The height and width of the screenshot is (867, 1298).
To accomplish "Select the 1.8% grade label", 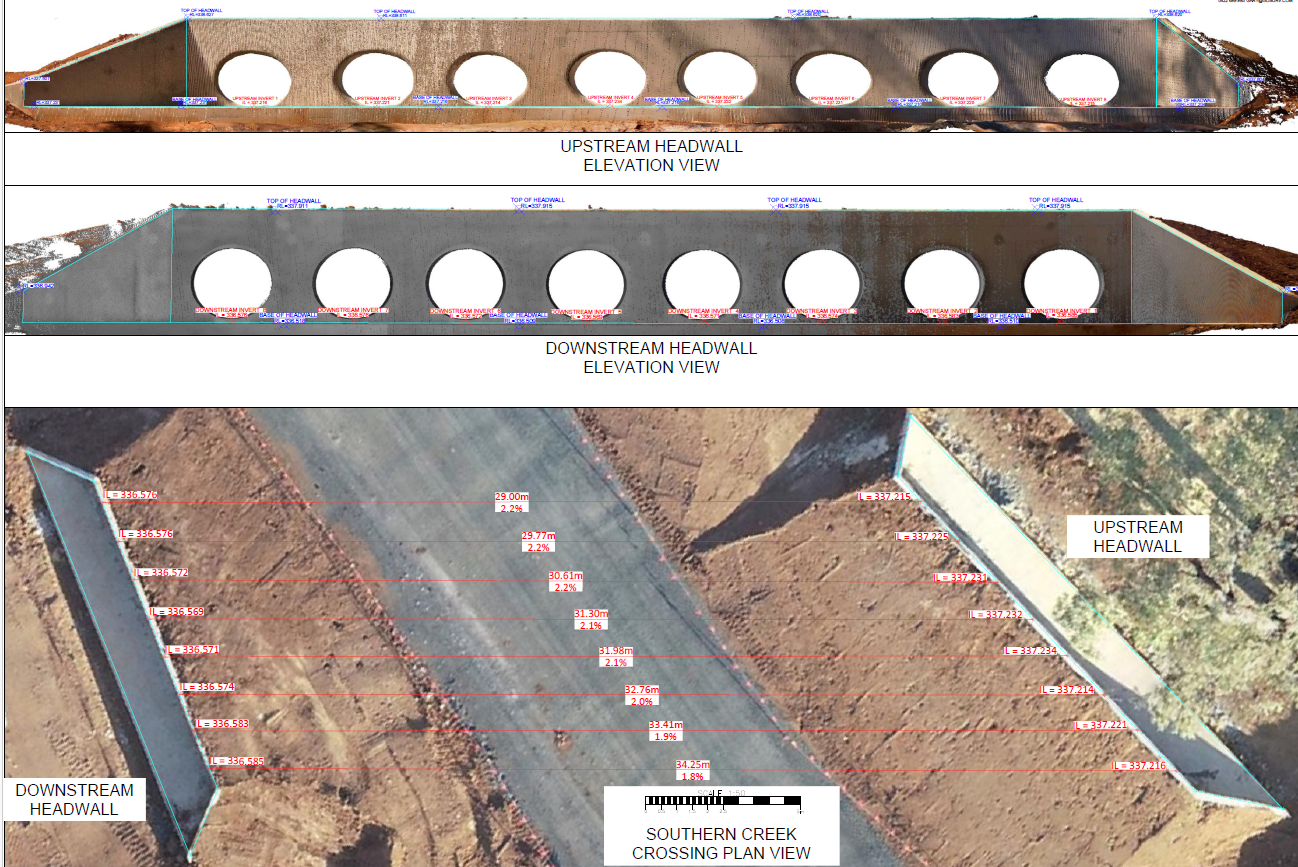I will (x=692, y=776).
